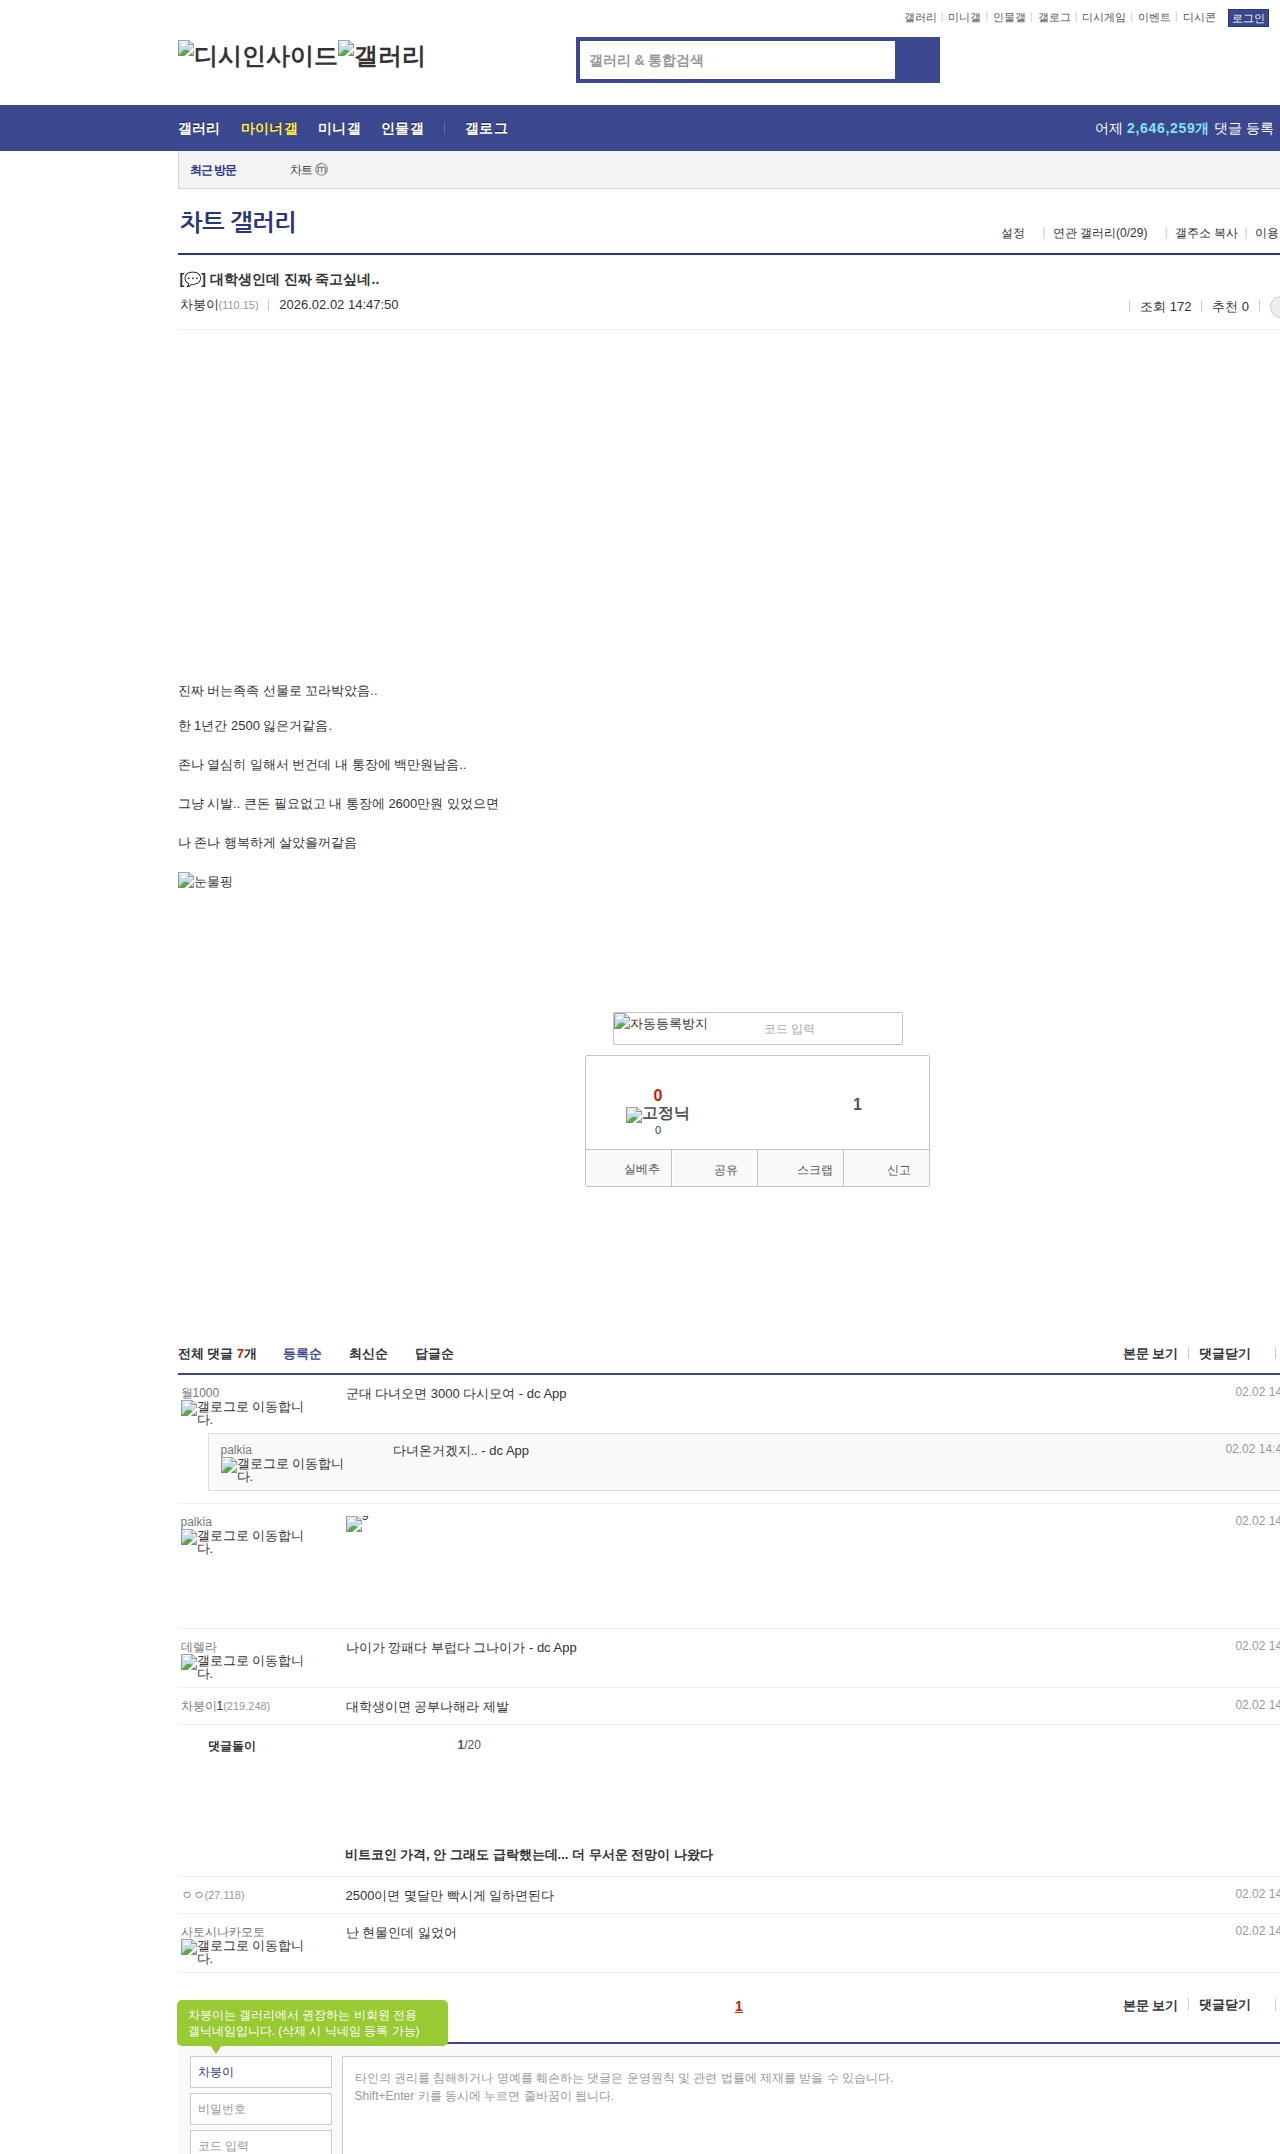
Task: Click the 최근방문 label
Action: pyautogui.click(x=213, y=170)
